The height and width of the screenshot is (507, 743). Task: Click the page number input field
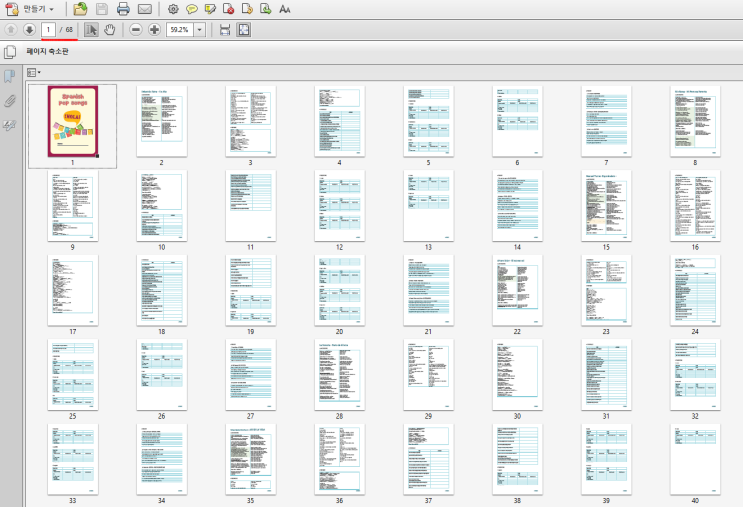coord(48,29)
